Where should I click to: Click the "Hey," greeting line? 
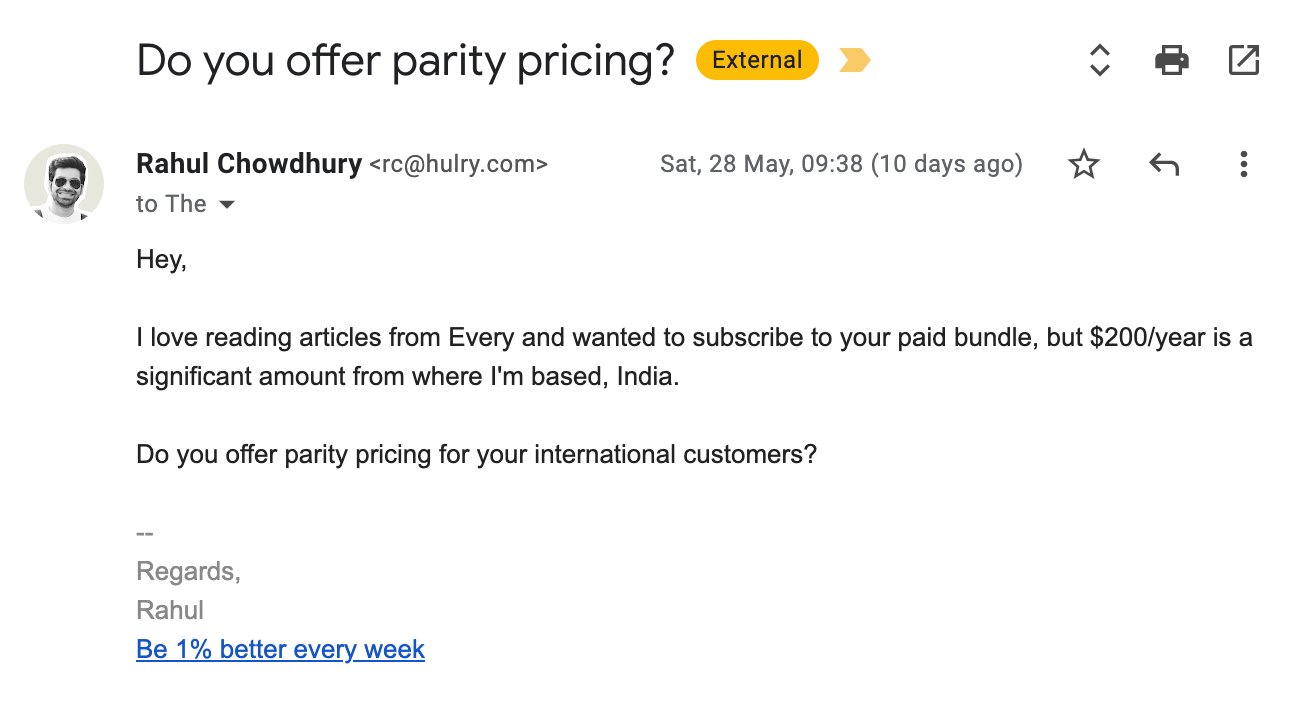(x=162, y=261)
